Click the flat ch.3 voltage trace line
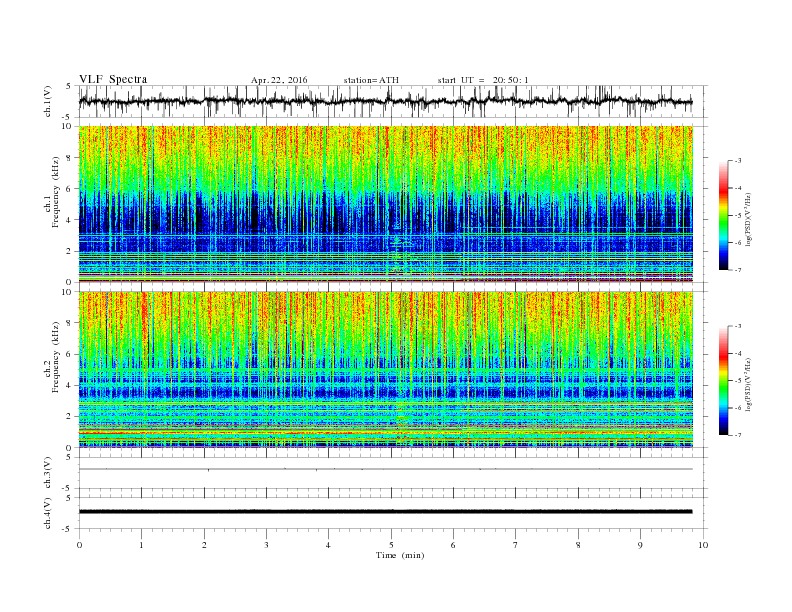Image resolution: width=792 pixels, height=612 pixels. 386,469
